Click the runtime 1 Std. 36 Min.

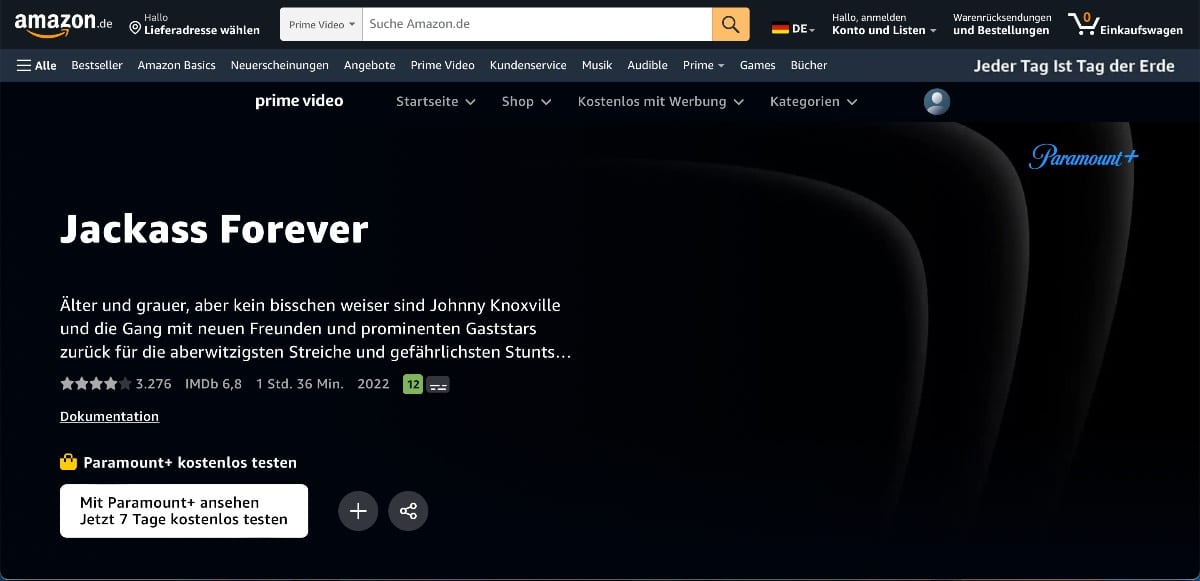coord(299,384)
